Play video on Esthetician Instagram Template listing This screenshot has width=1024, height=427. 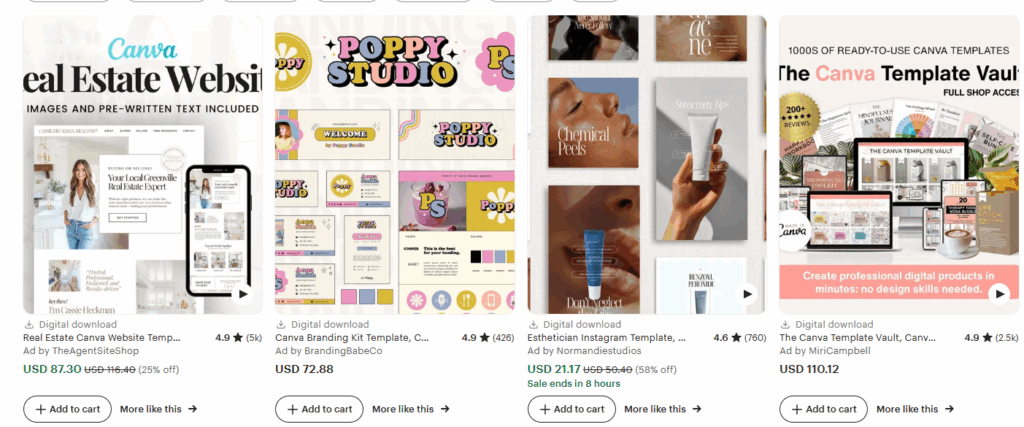(x=747, y=294)
